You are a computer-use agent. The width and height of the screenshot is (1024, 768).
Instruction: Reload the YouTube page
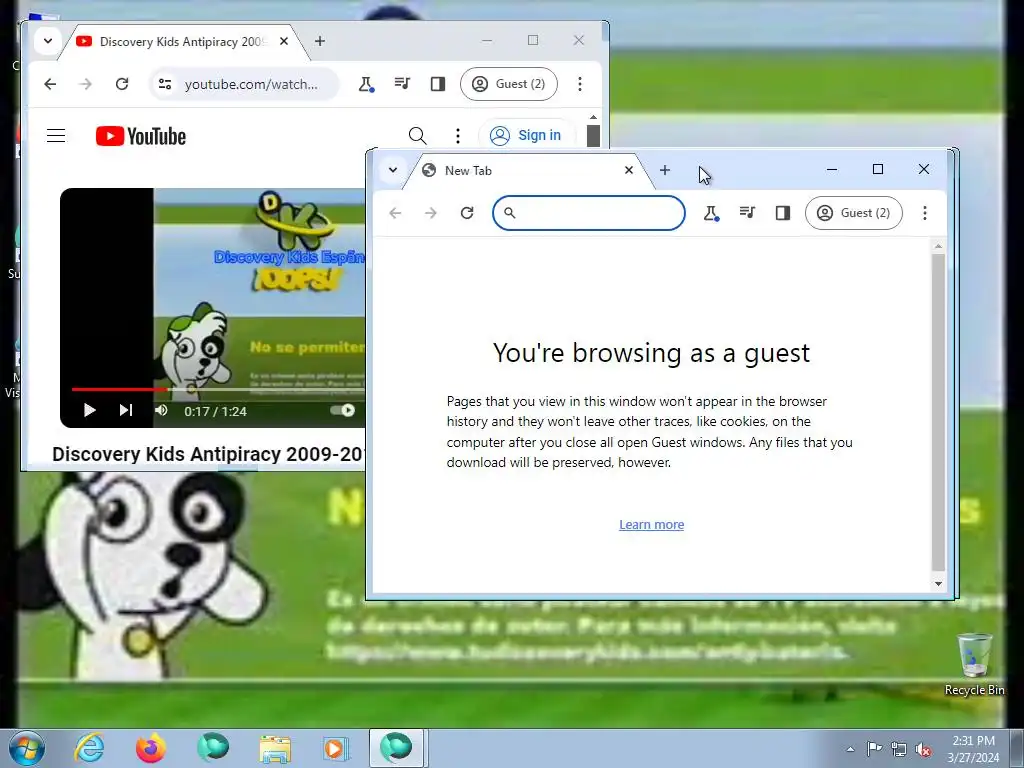click(122, 84)
